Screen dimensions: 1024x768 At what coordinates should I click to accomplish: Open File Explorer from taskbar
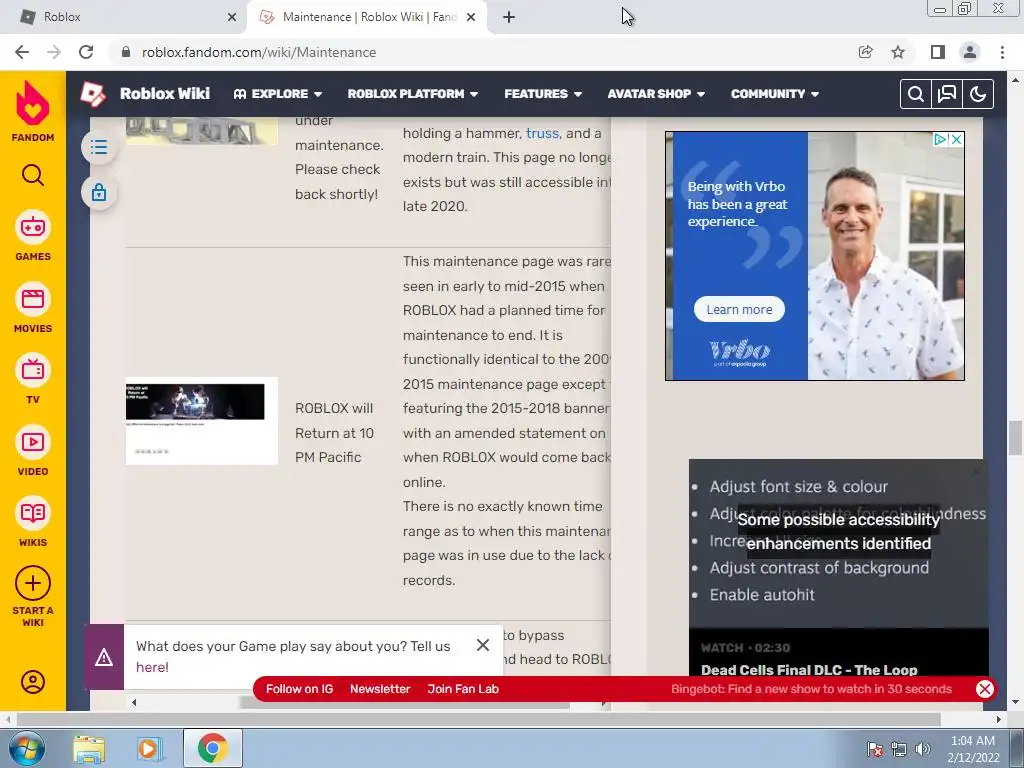89,748
